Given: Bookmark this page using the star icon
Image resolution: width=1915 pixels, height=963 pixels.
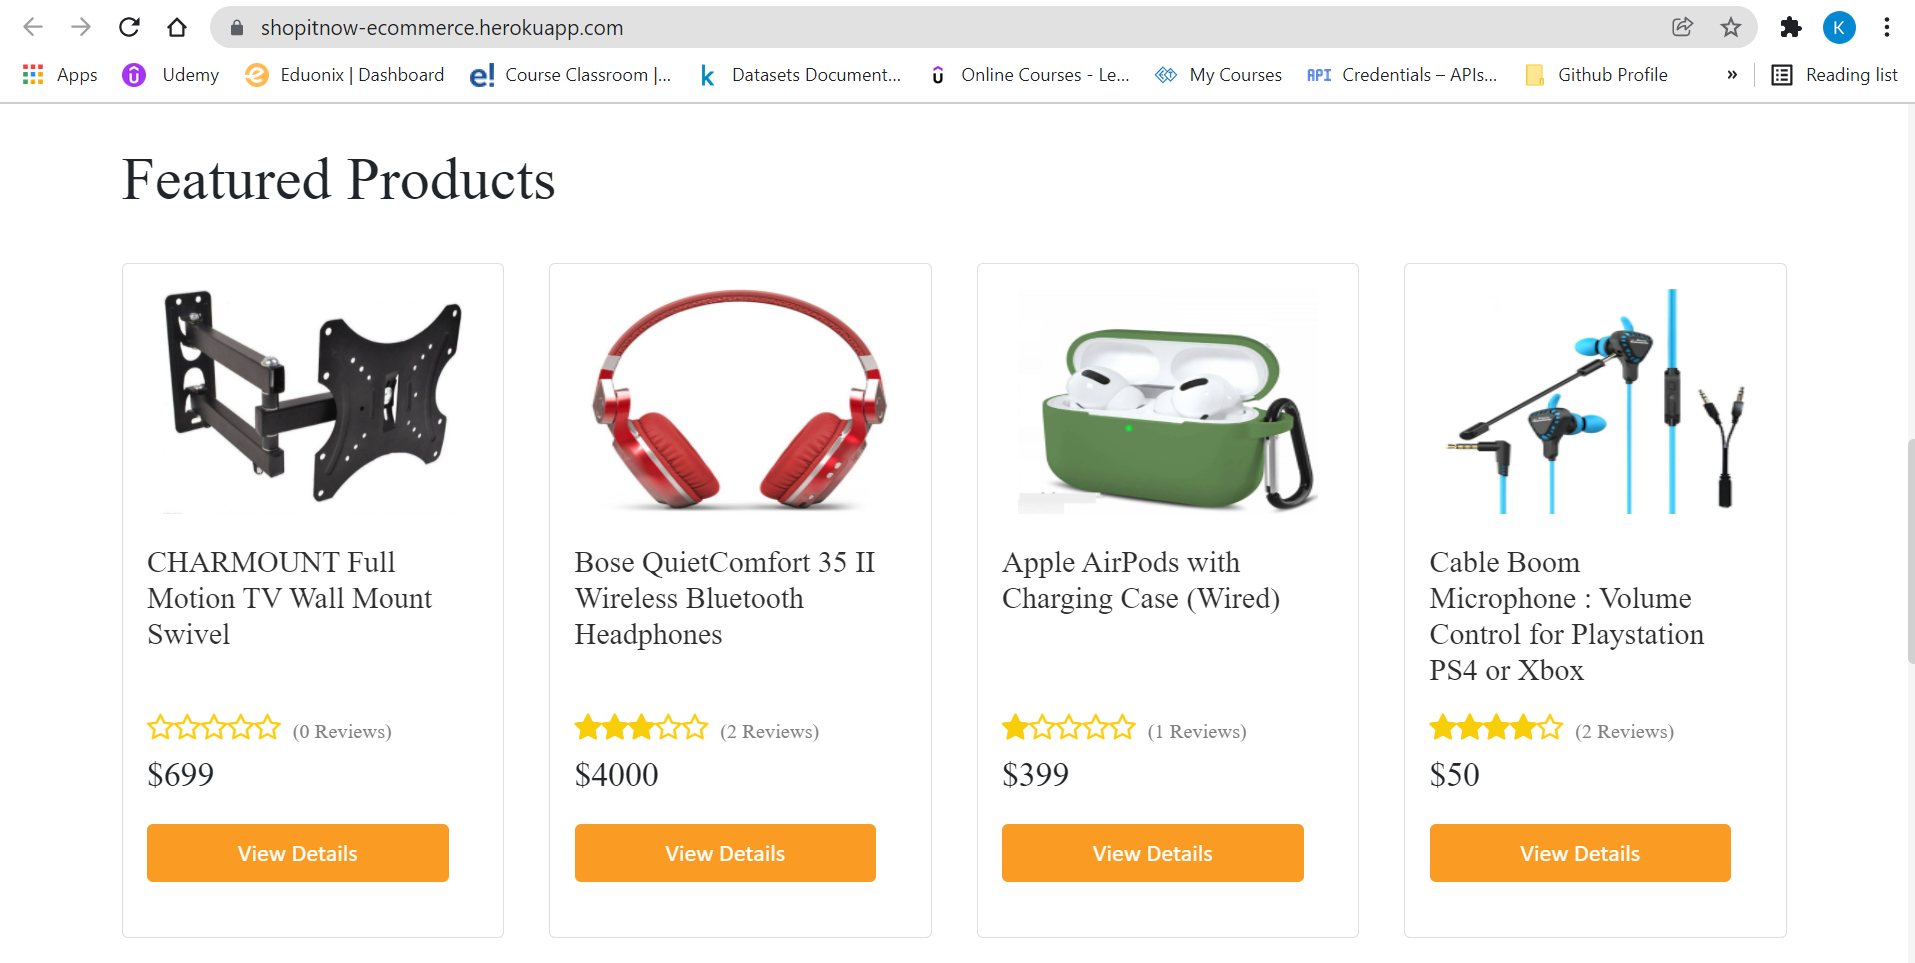Looking at the screenshot, I should coord(1731,27).
